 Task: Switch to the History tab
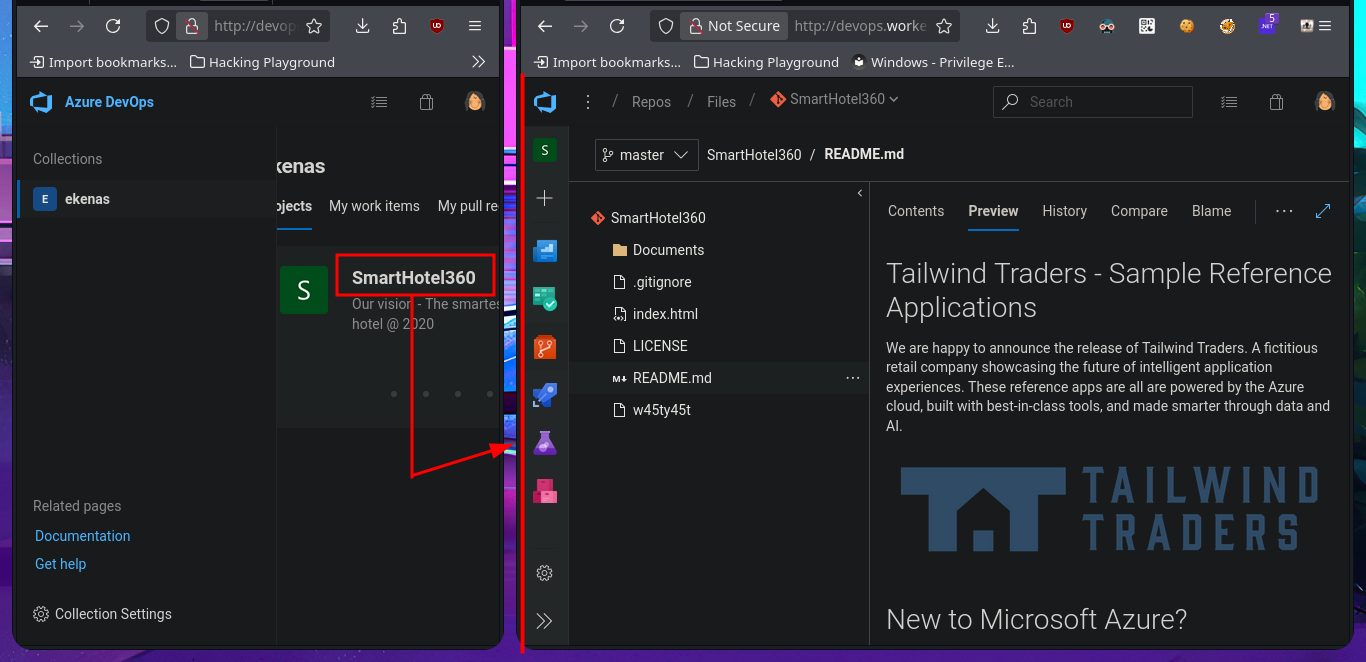coord(1064,211)
